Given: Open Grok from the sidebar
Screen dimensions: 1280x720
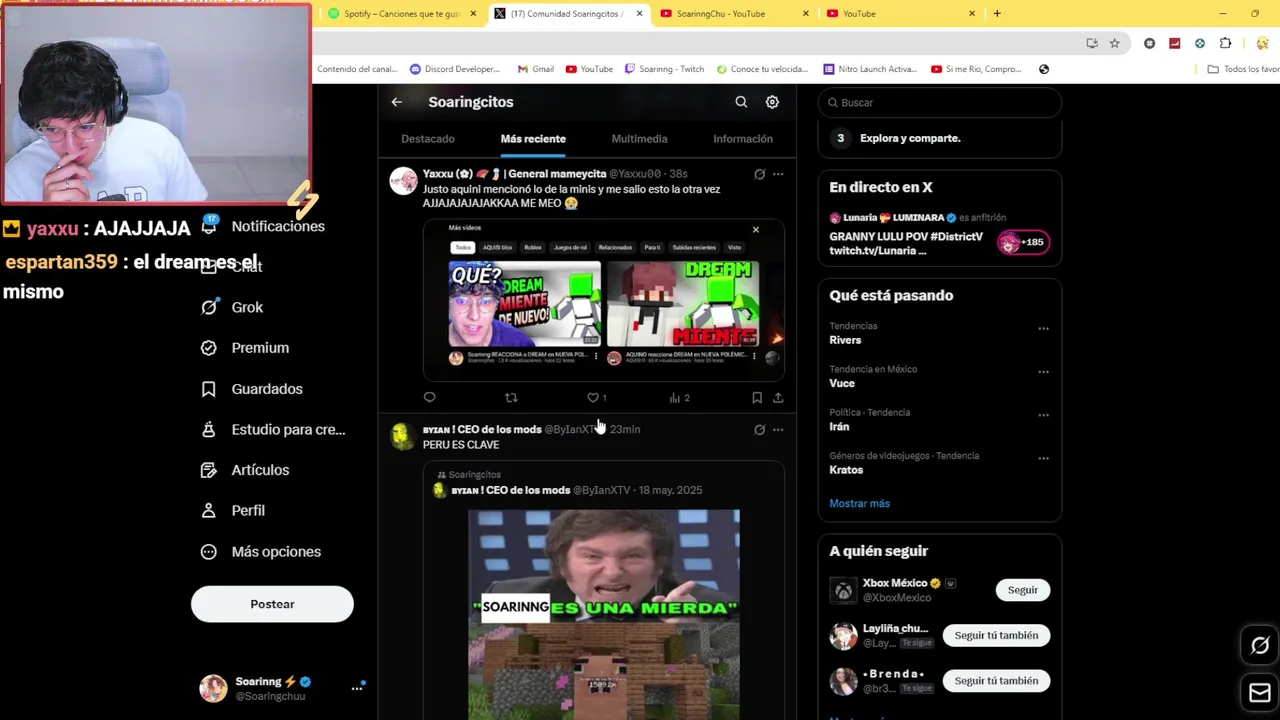Looking at the screenshot, I should [233, 307].
